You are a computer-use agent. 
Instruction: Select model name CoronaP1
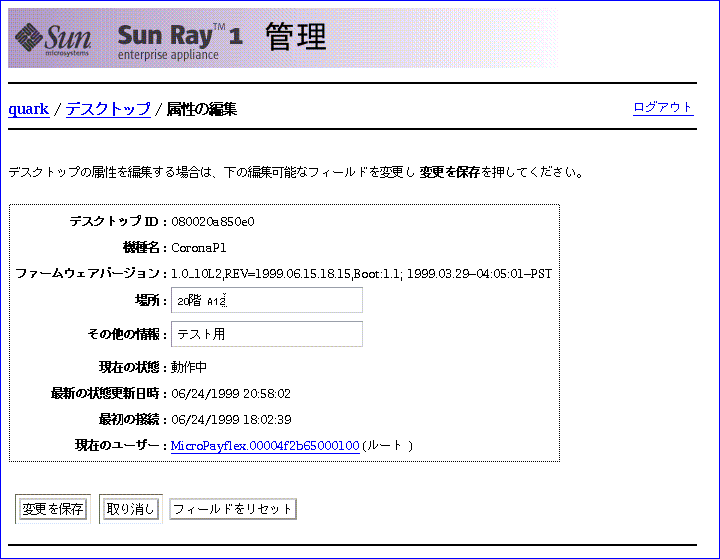tap(199, 248)
